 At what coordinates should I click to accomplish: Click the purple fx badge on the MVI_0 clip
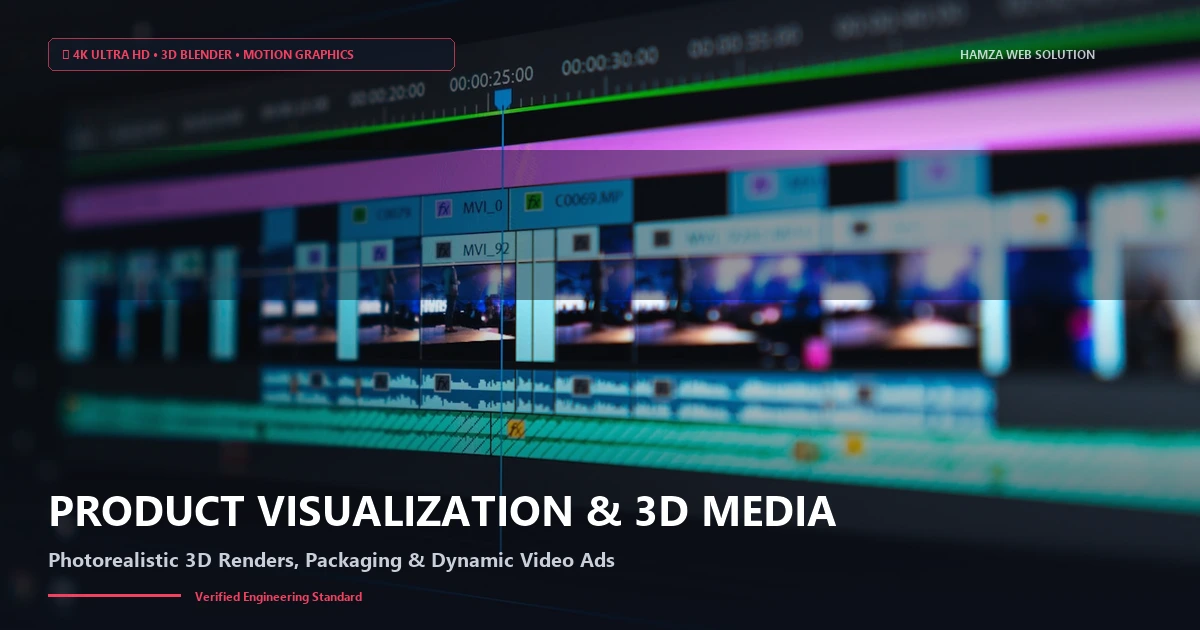click(444, 209)
